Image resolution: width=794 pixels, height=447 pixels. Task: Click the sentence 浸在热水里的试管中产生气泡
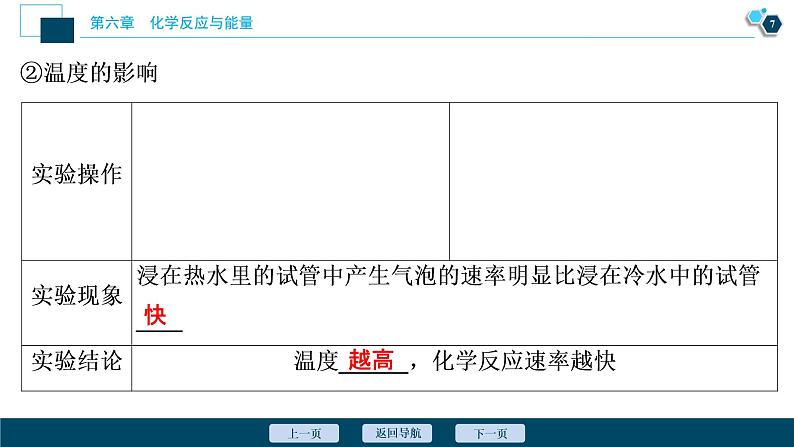[x=287, y=276]
